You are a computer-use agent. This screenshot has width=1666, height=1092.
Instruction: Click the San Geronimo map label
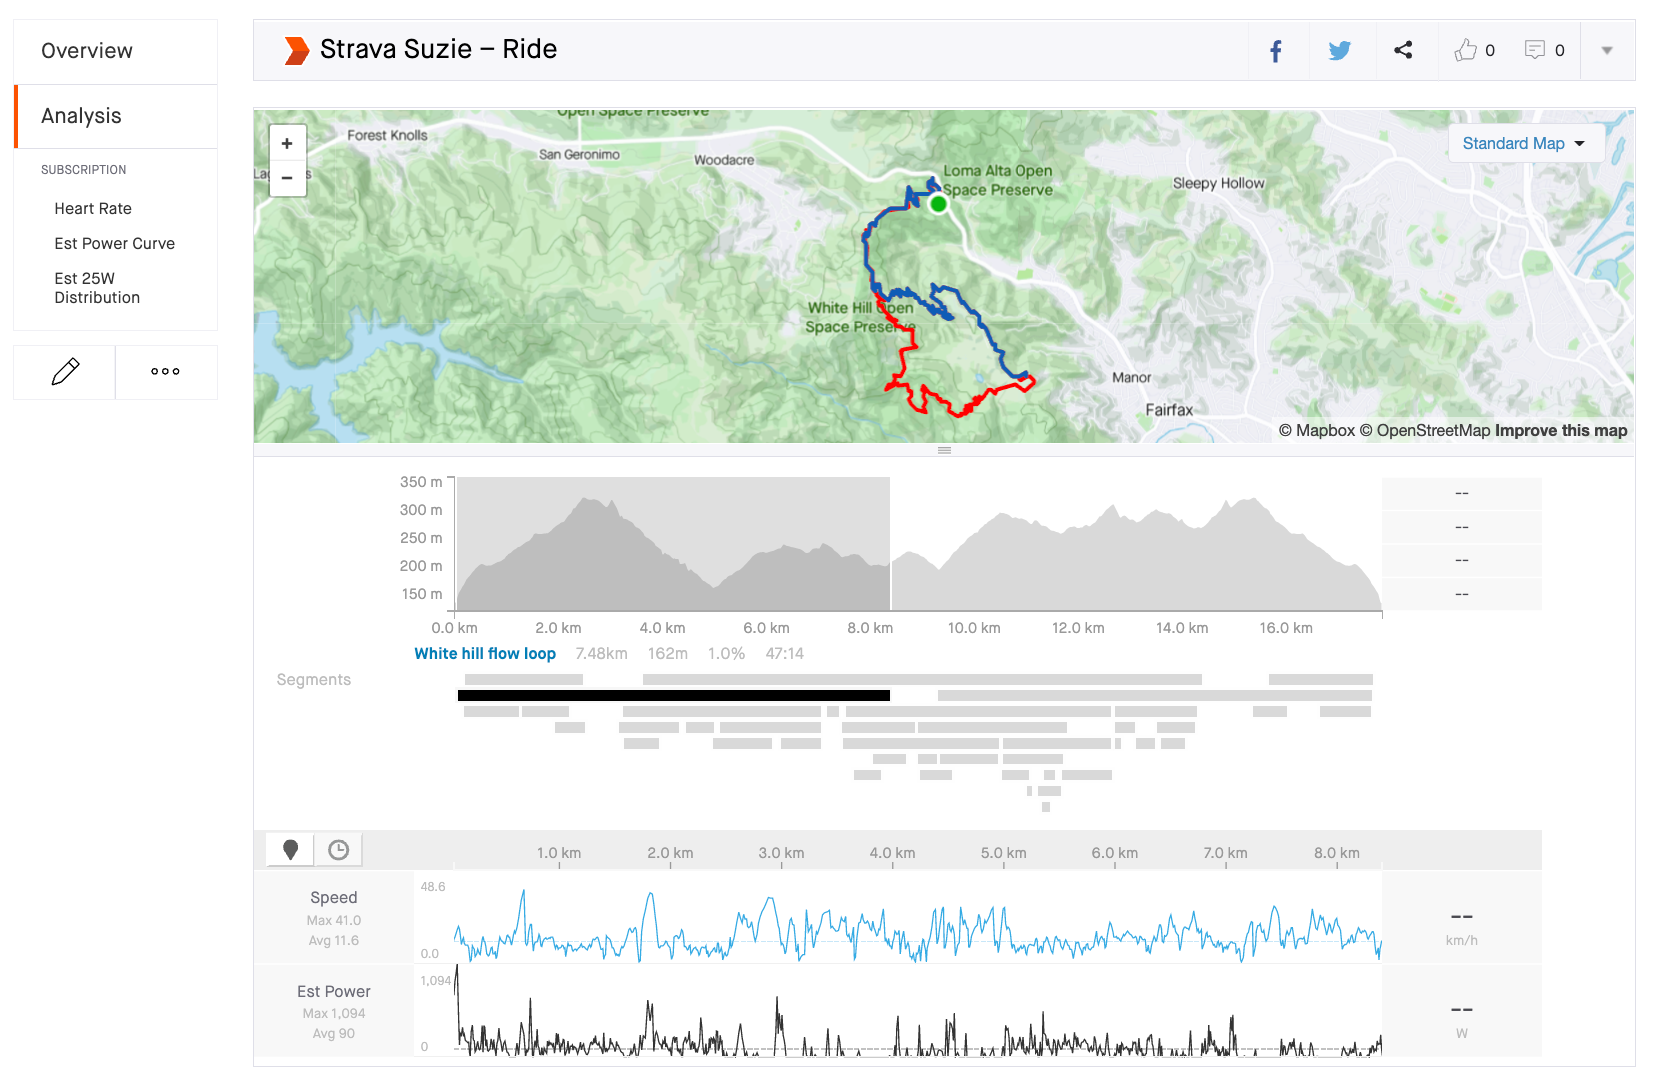579,155
